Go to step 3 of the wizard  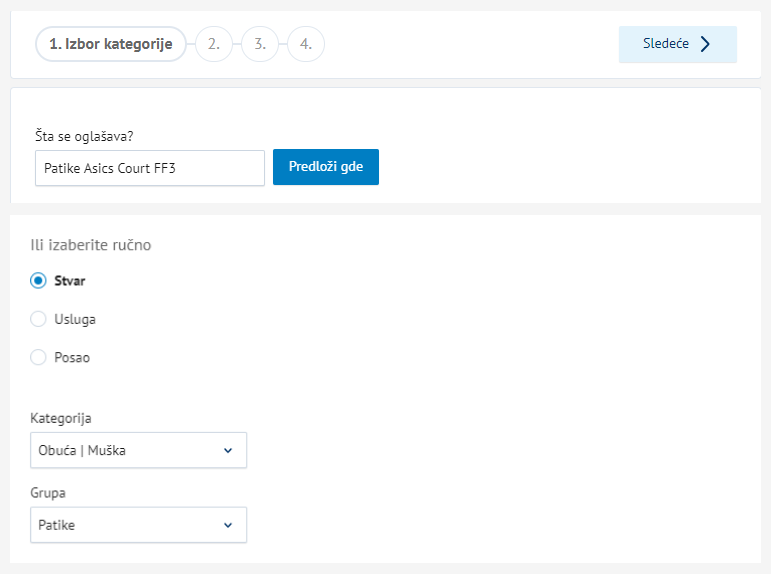pyautogui.click(x=260, y=44)
